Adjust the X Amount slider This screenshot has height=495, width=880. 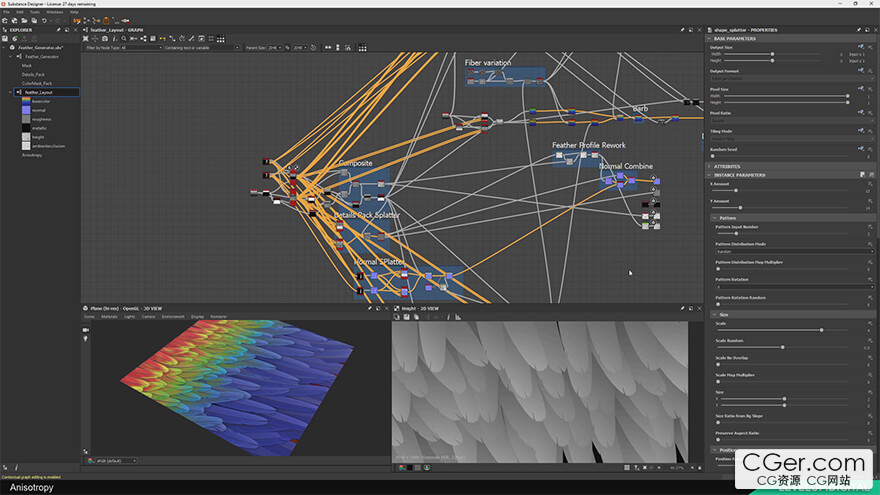click(736, 190)
